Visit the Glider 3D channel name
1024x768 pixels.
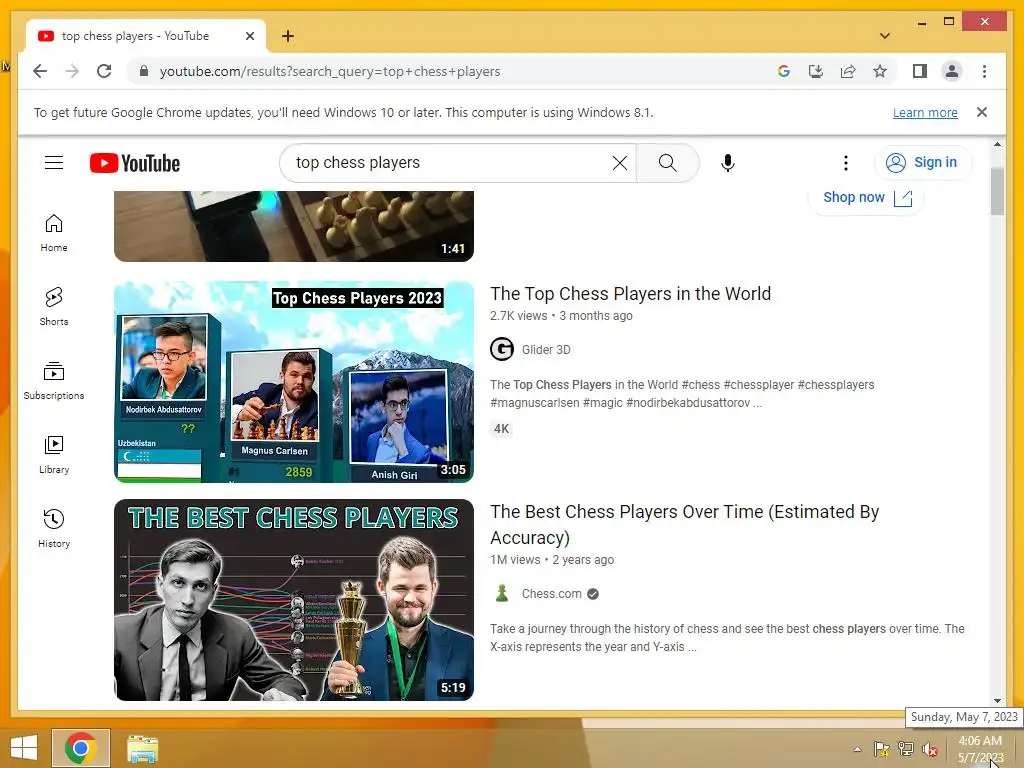coord(546,350)
